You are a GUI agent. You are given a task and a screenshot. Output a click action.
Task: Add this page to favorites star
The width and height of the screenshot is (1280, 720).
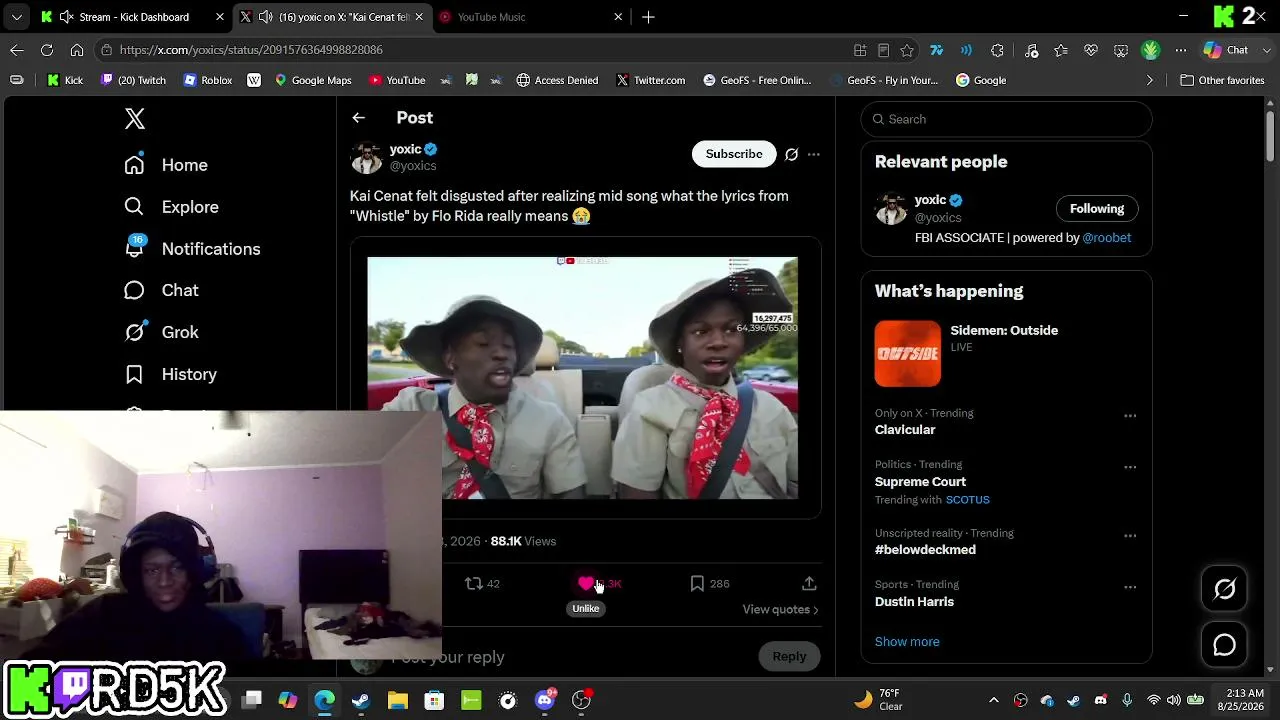[907, 50]
